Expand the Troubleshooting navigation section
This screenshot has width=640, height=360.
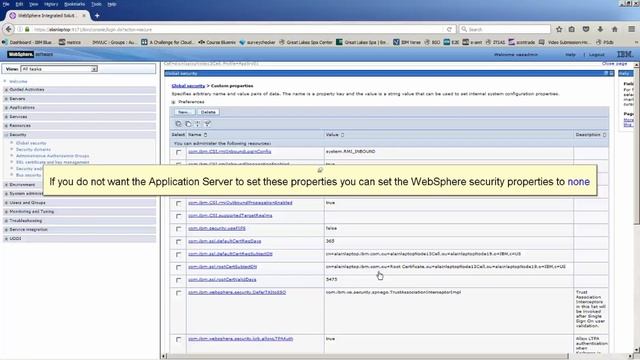click(6, 221)
